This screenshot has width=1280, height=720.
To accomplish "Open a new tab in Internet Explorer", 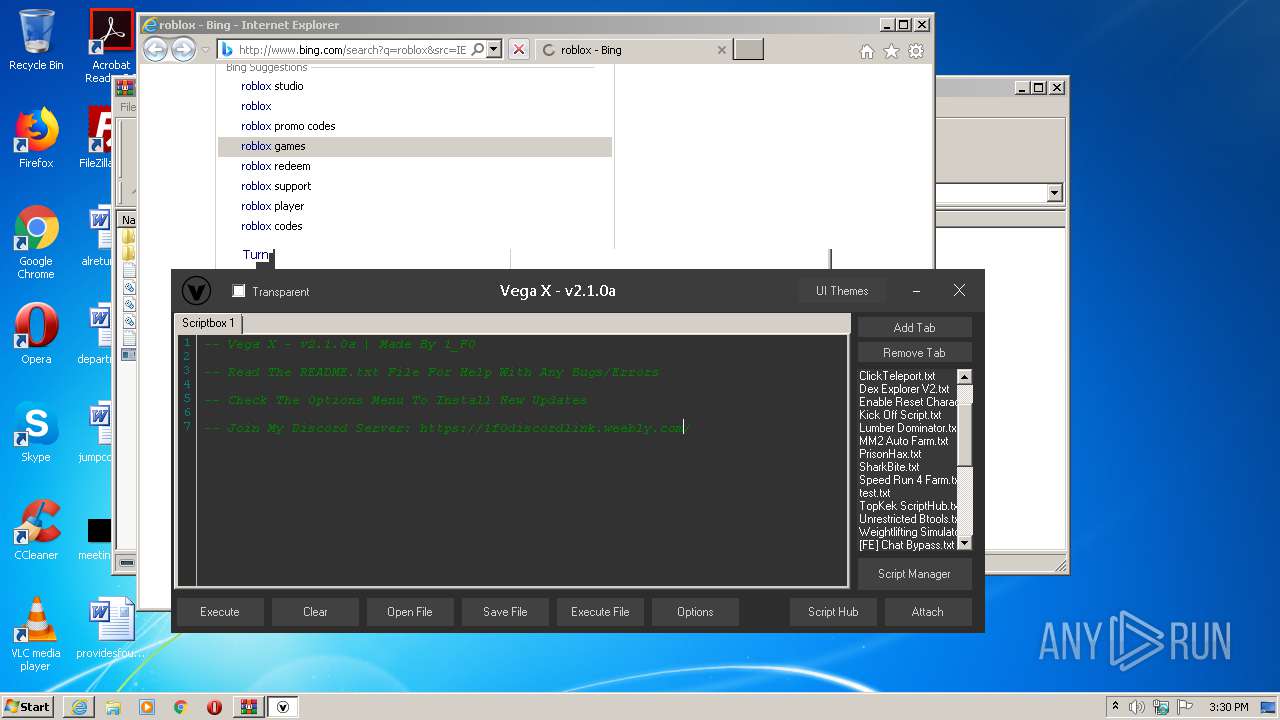I will click(x=748, y=49).
